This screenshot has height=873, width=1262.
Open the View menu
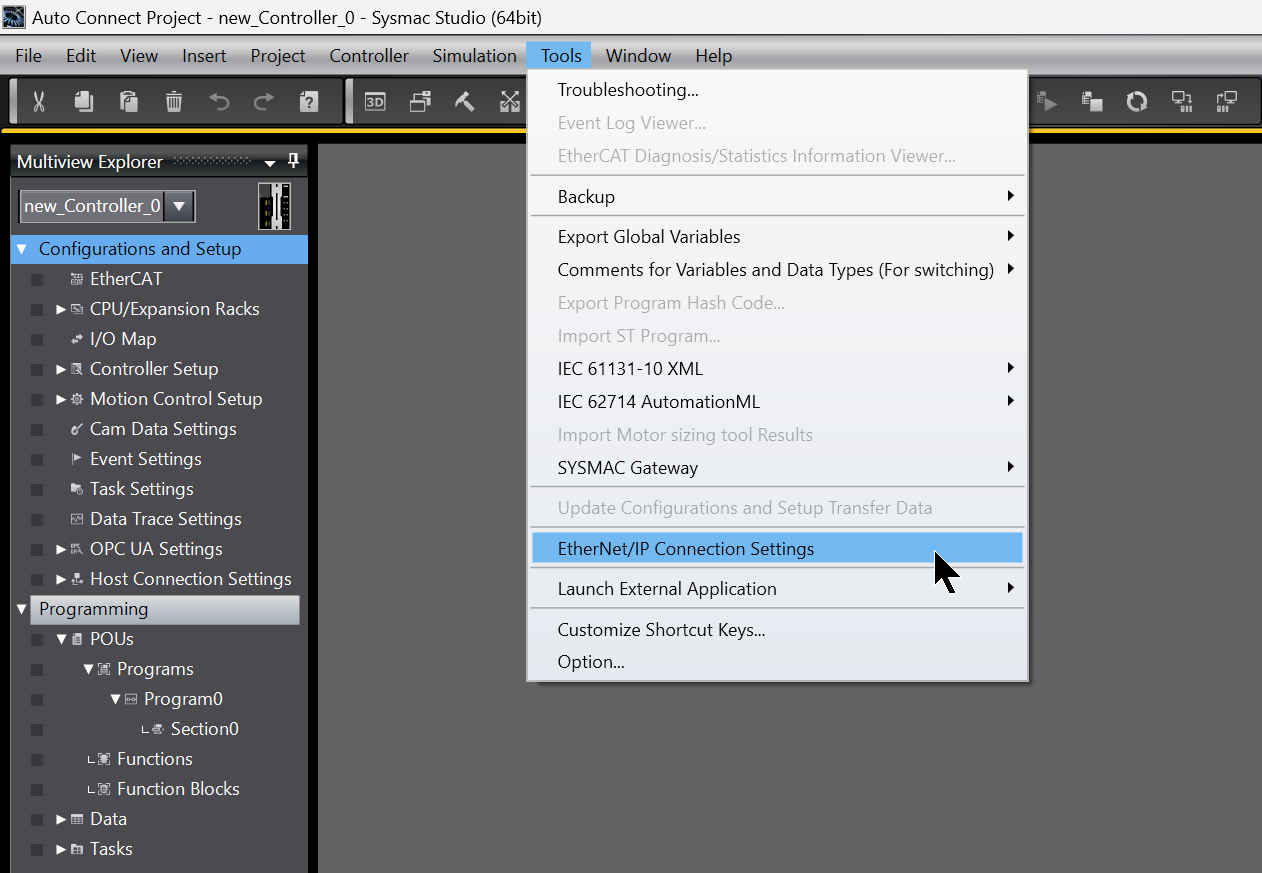pyautogui.click(x=139, y=56)
